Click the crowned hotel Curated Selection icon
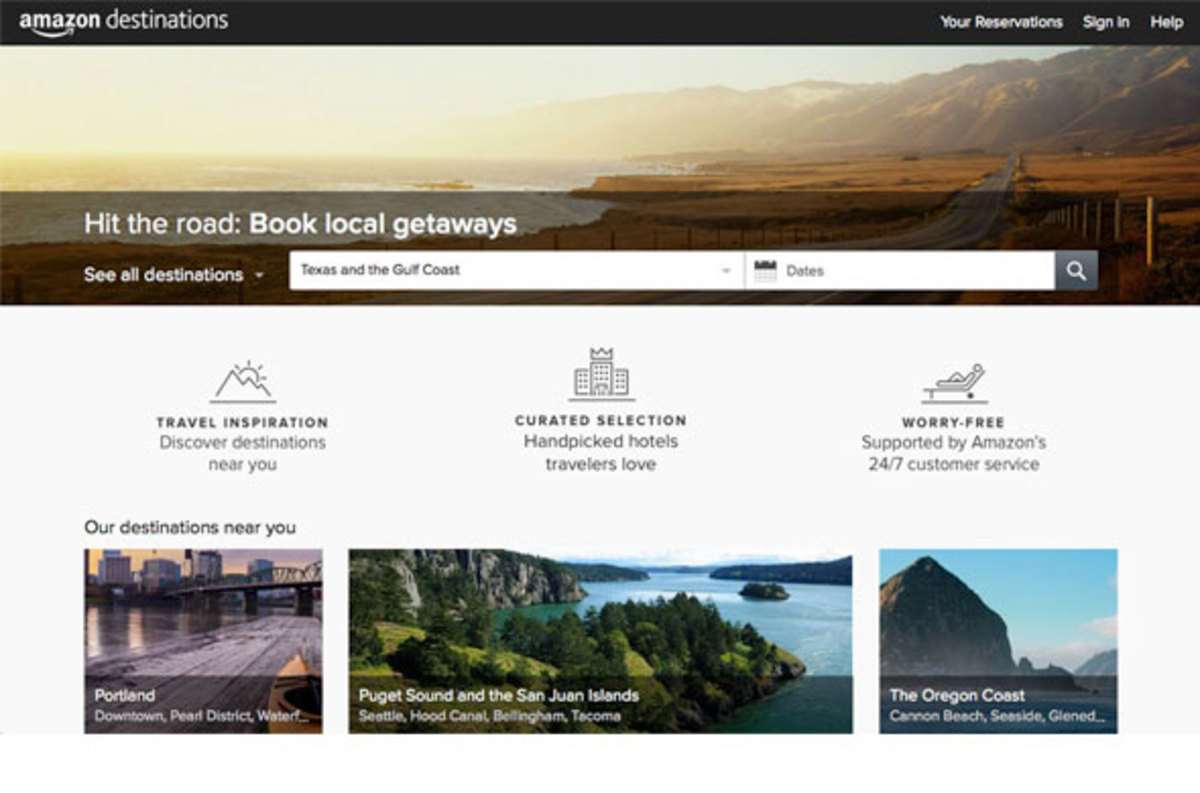 point(601,375)
